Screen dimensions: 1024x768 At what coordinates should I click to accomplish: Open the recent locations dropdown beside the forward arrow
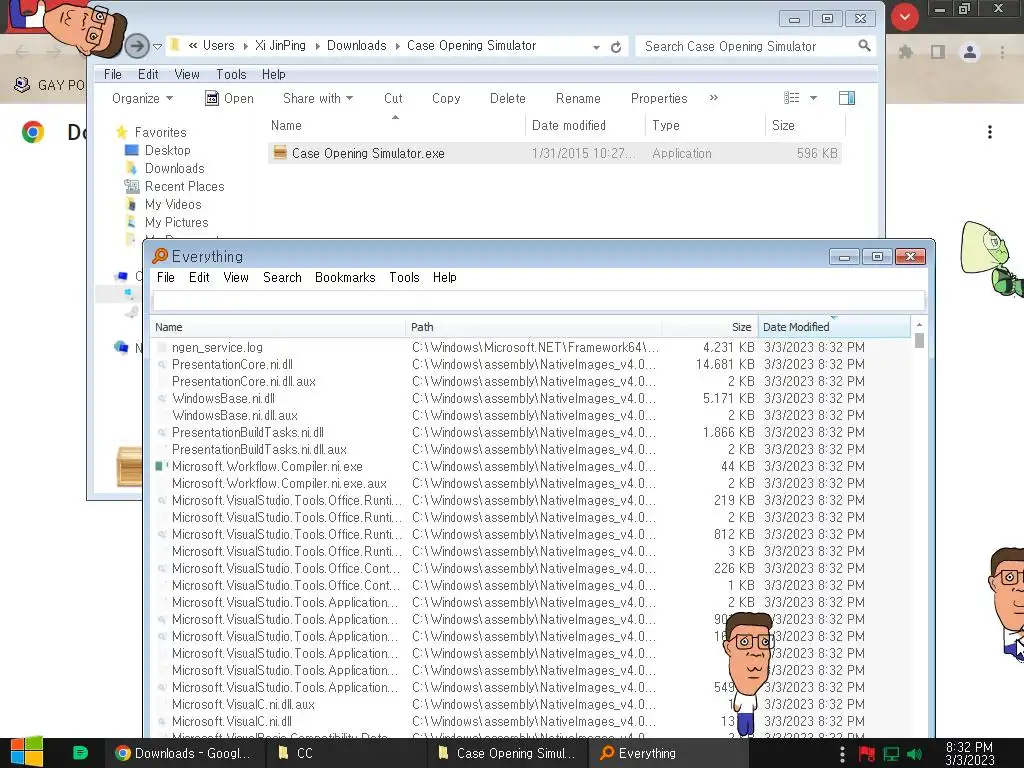click(x=157, y=46)
